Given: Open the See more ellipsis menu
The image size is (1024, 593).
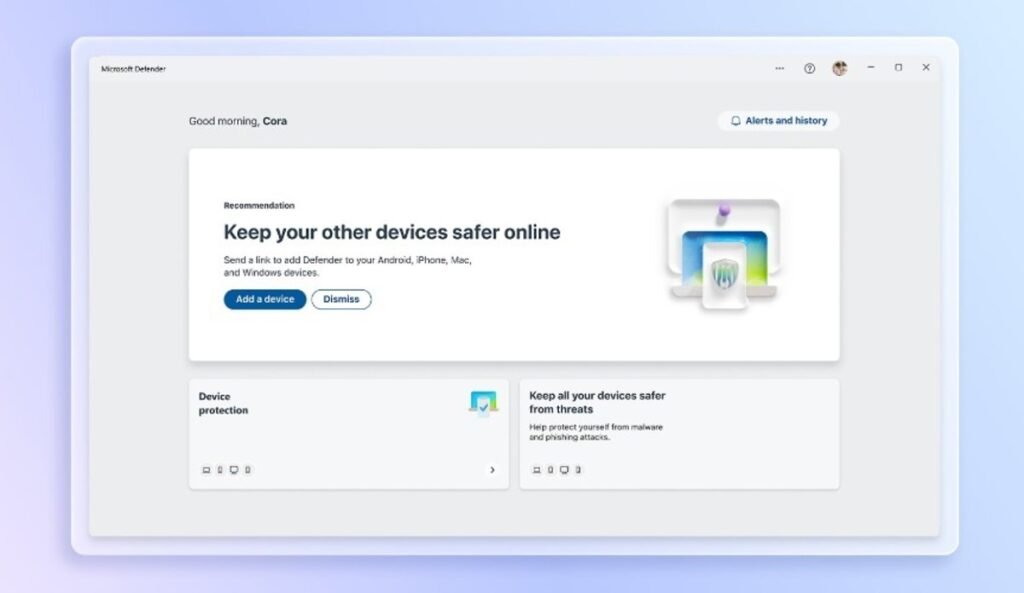Looking at the screenshot, I should [779, 68].
